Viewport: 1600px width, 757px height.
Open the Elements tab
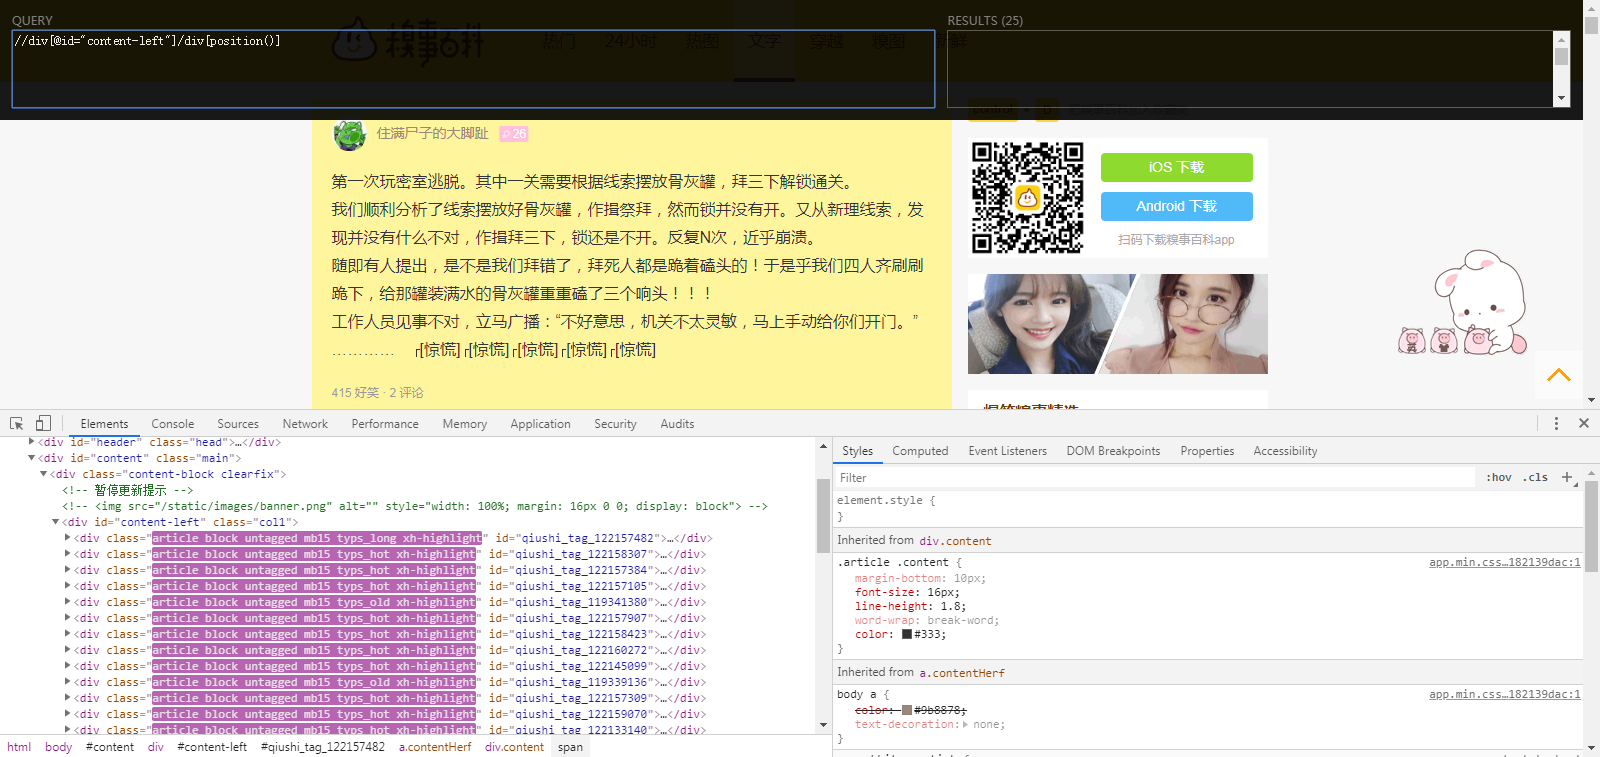pyautogui.click(x=104, y=424)
